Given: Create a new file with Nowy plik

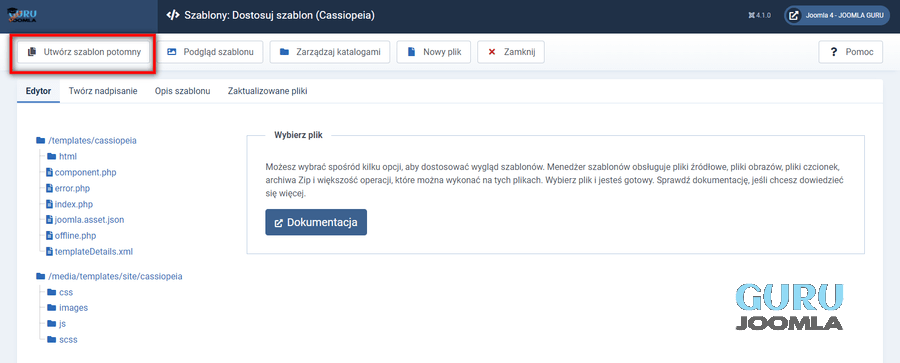Looking at the screenshot, I should pos(433,52).
